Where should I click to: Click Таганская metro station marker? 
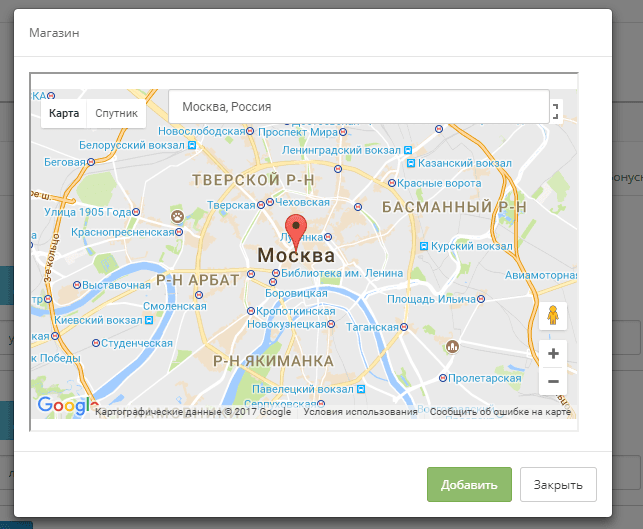pyautogui.click(x=404, y=327)
